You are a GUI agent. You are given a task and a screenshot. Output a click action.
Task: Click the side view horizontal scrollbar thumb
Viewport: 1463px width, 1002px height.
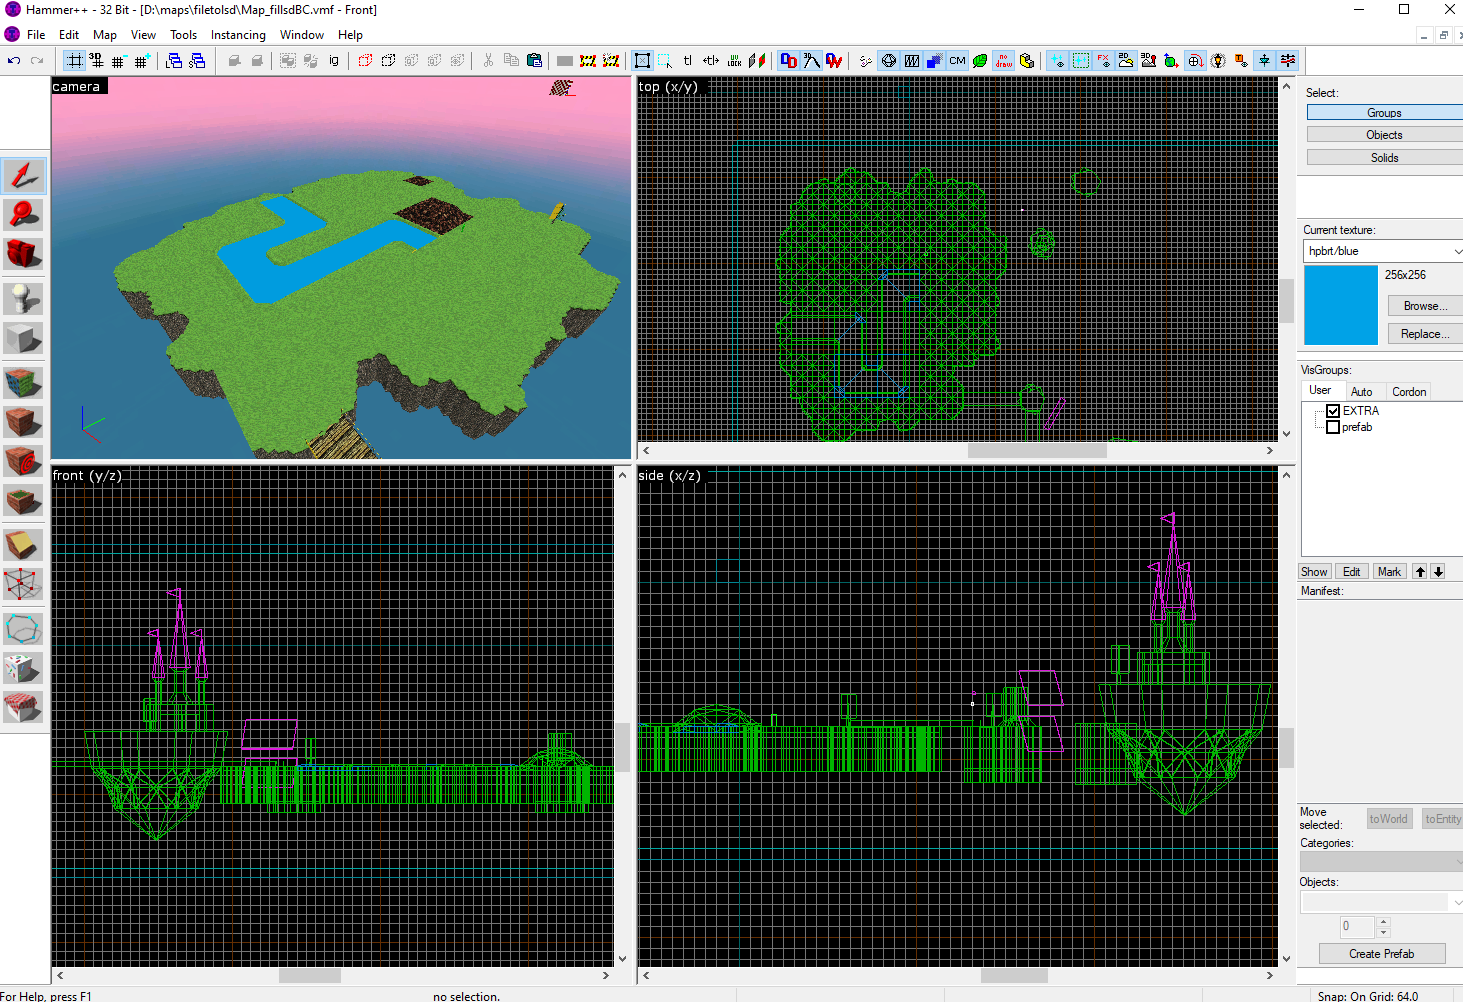tap(1014, 975)
